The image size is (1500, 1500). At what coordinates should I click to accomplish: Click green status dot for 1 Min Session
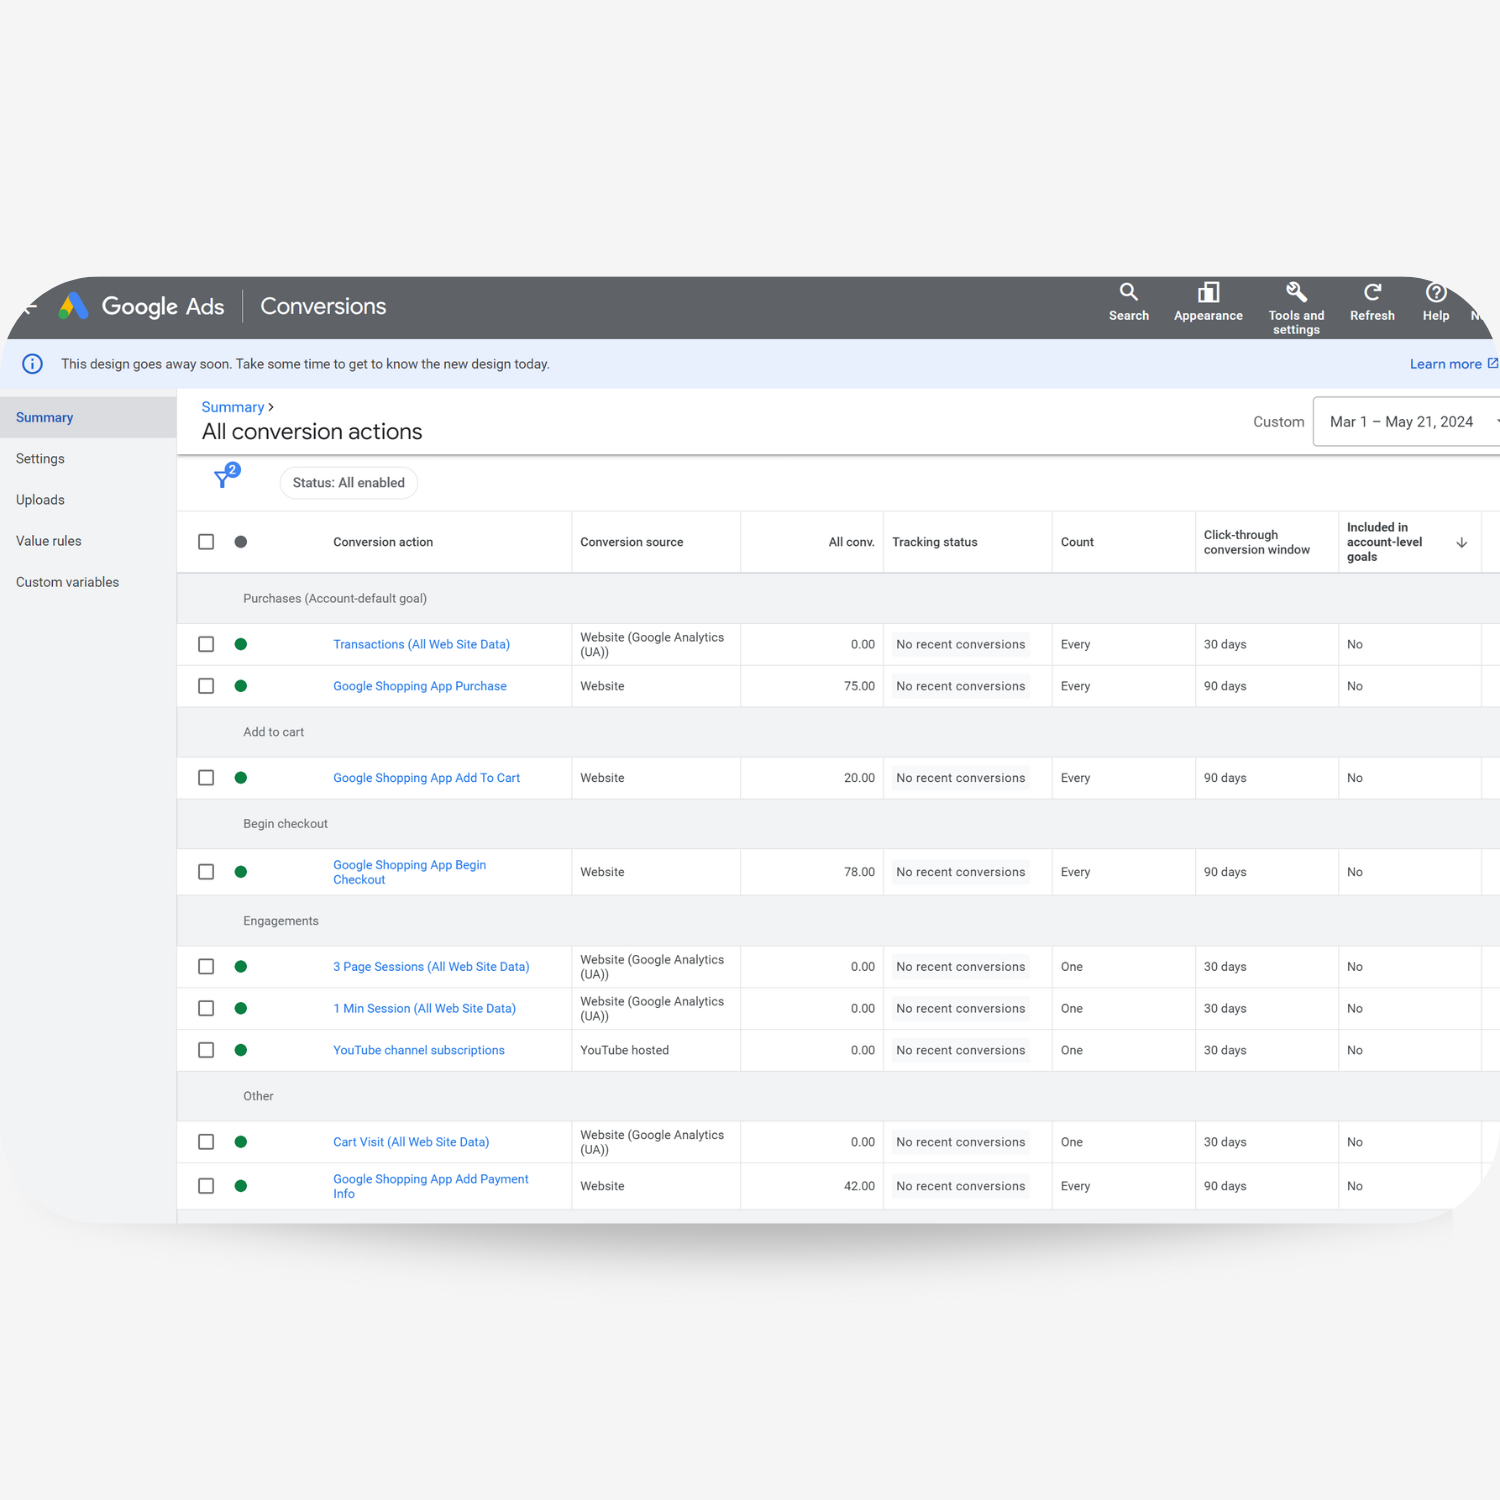point(241,1008)
